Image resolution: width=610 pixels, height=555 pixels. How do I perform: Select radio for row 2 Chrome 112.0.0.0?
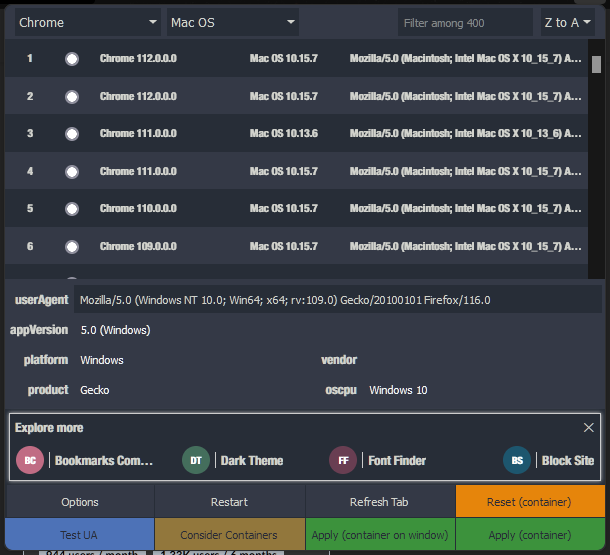(x=72, y=96)
